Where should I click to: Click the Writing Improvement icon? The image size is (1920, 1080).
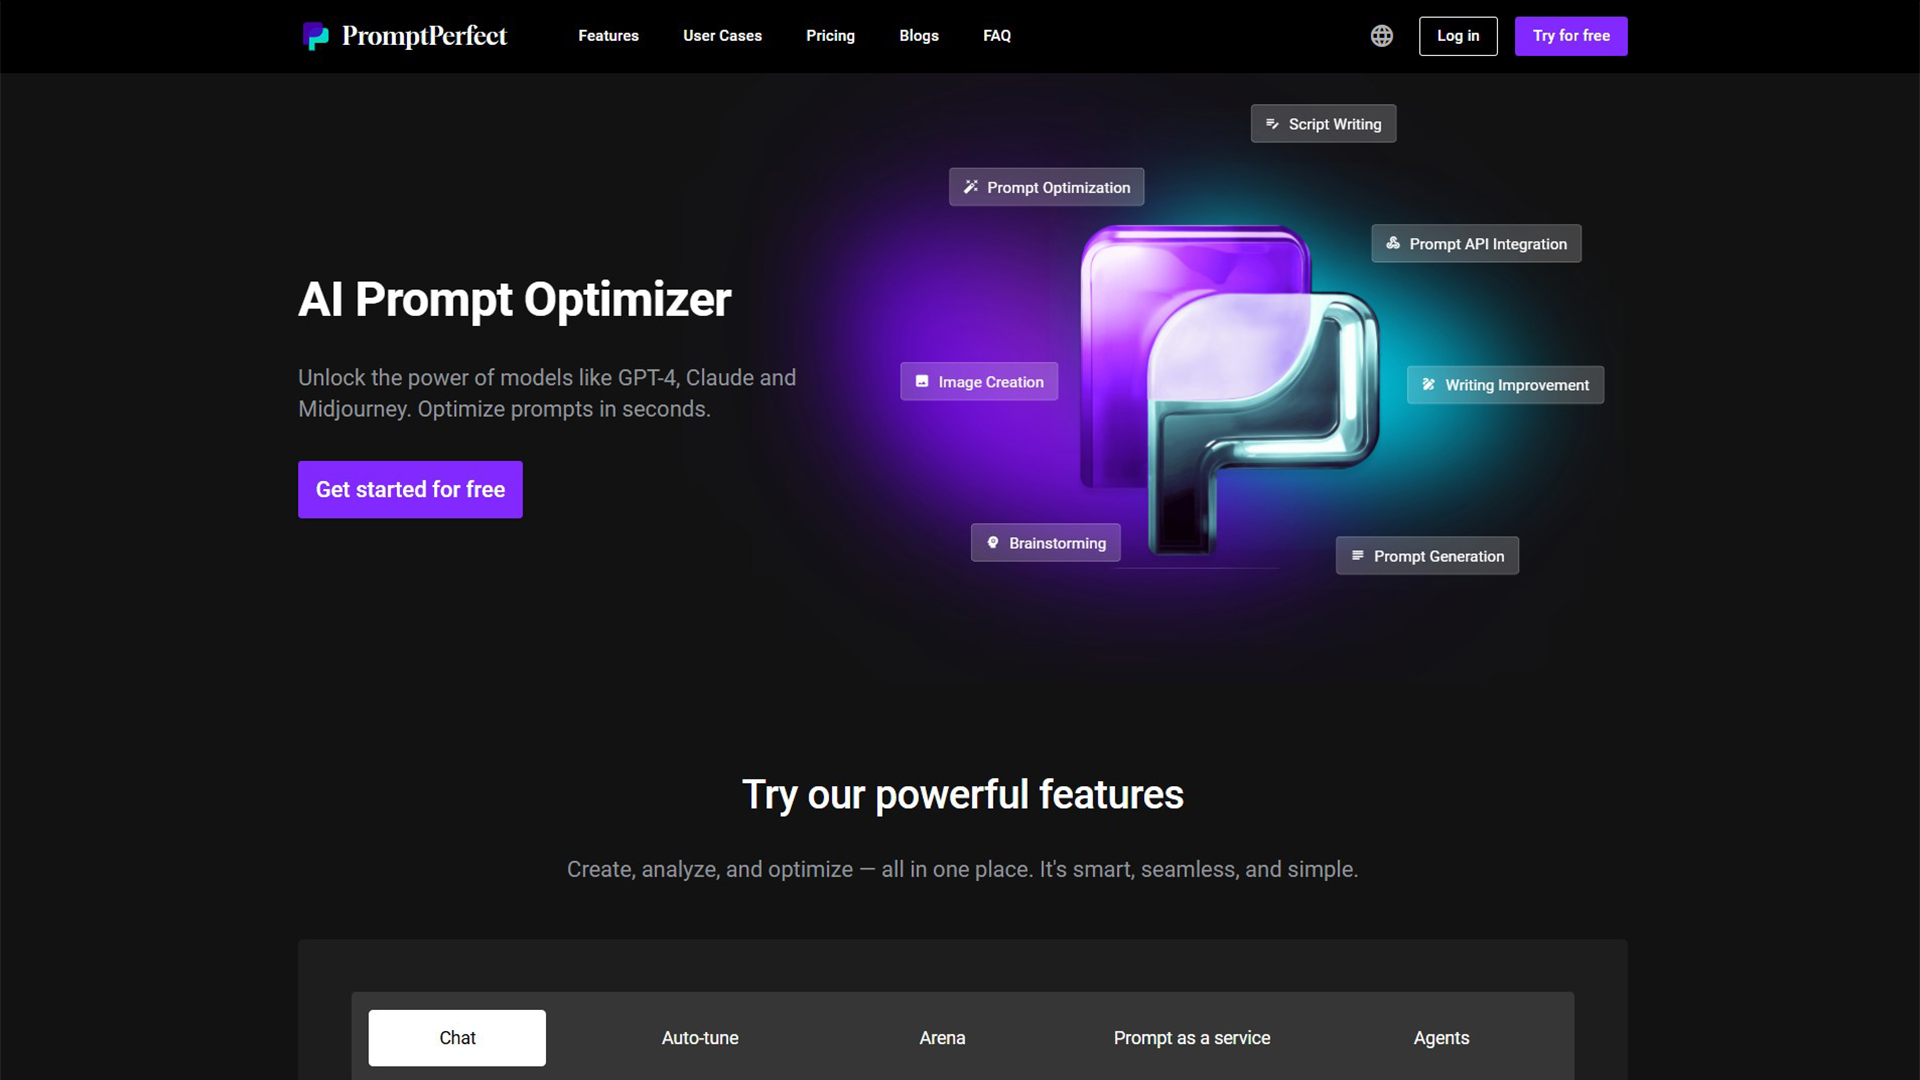(1429, 385)
